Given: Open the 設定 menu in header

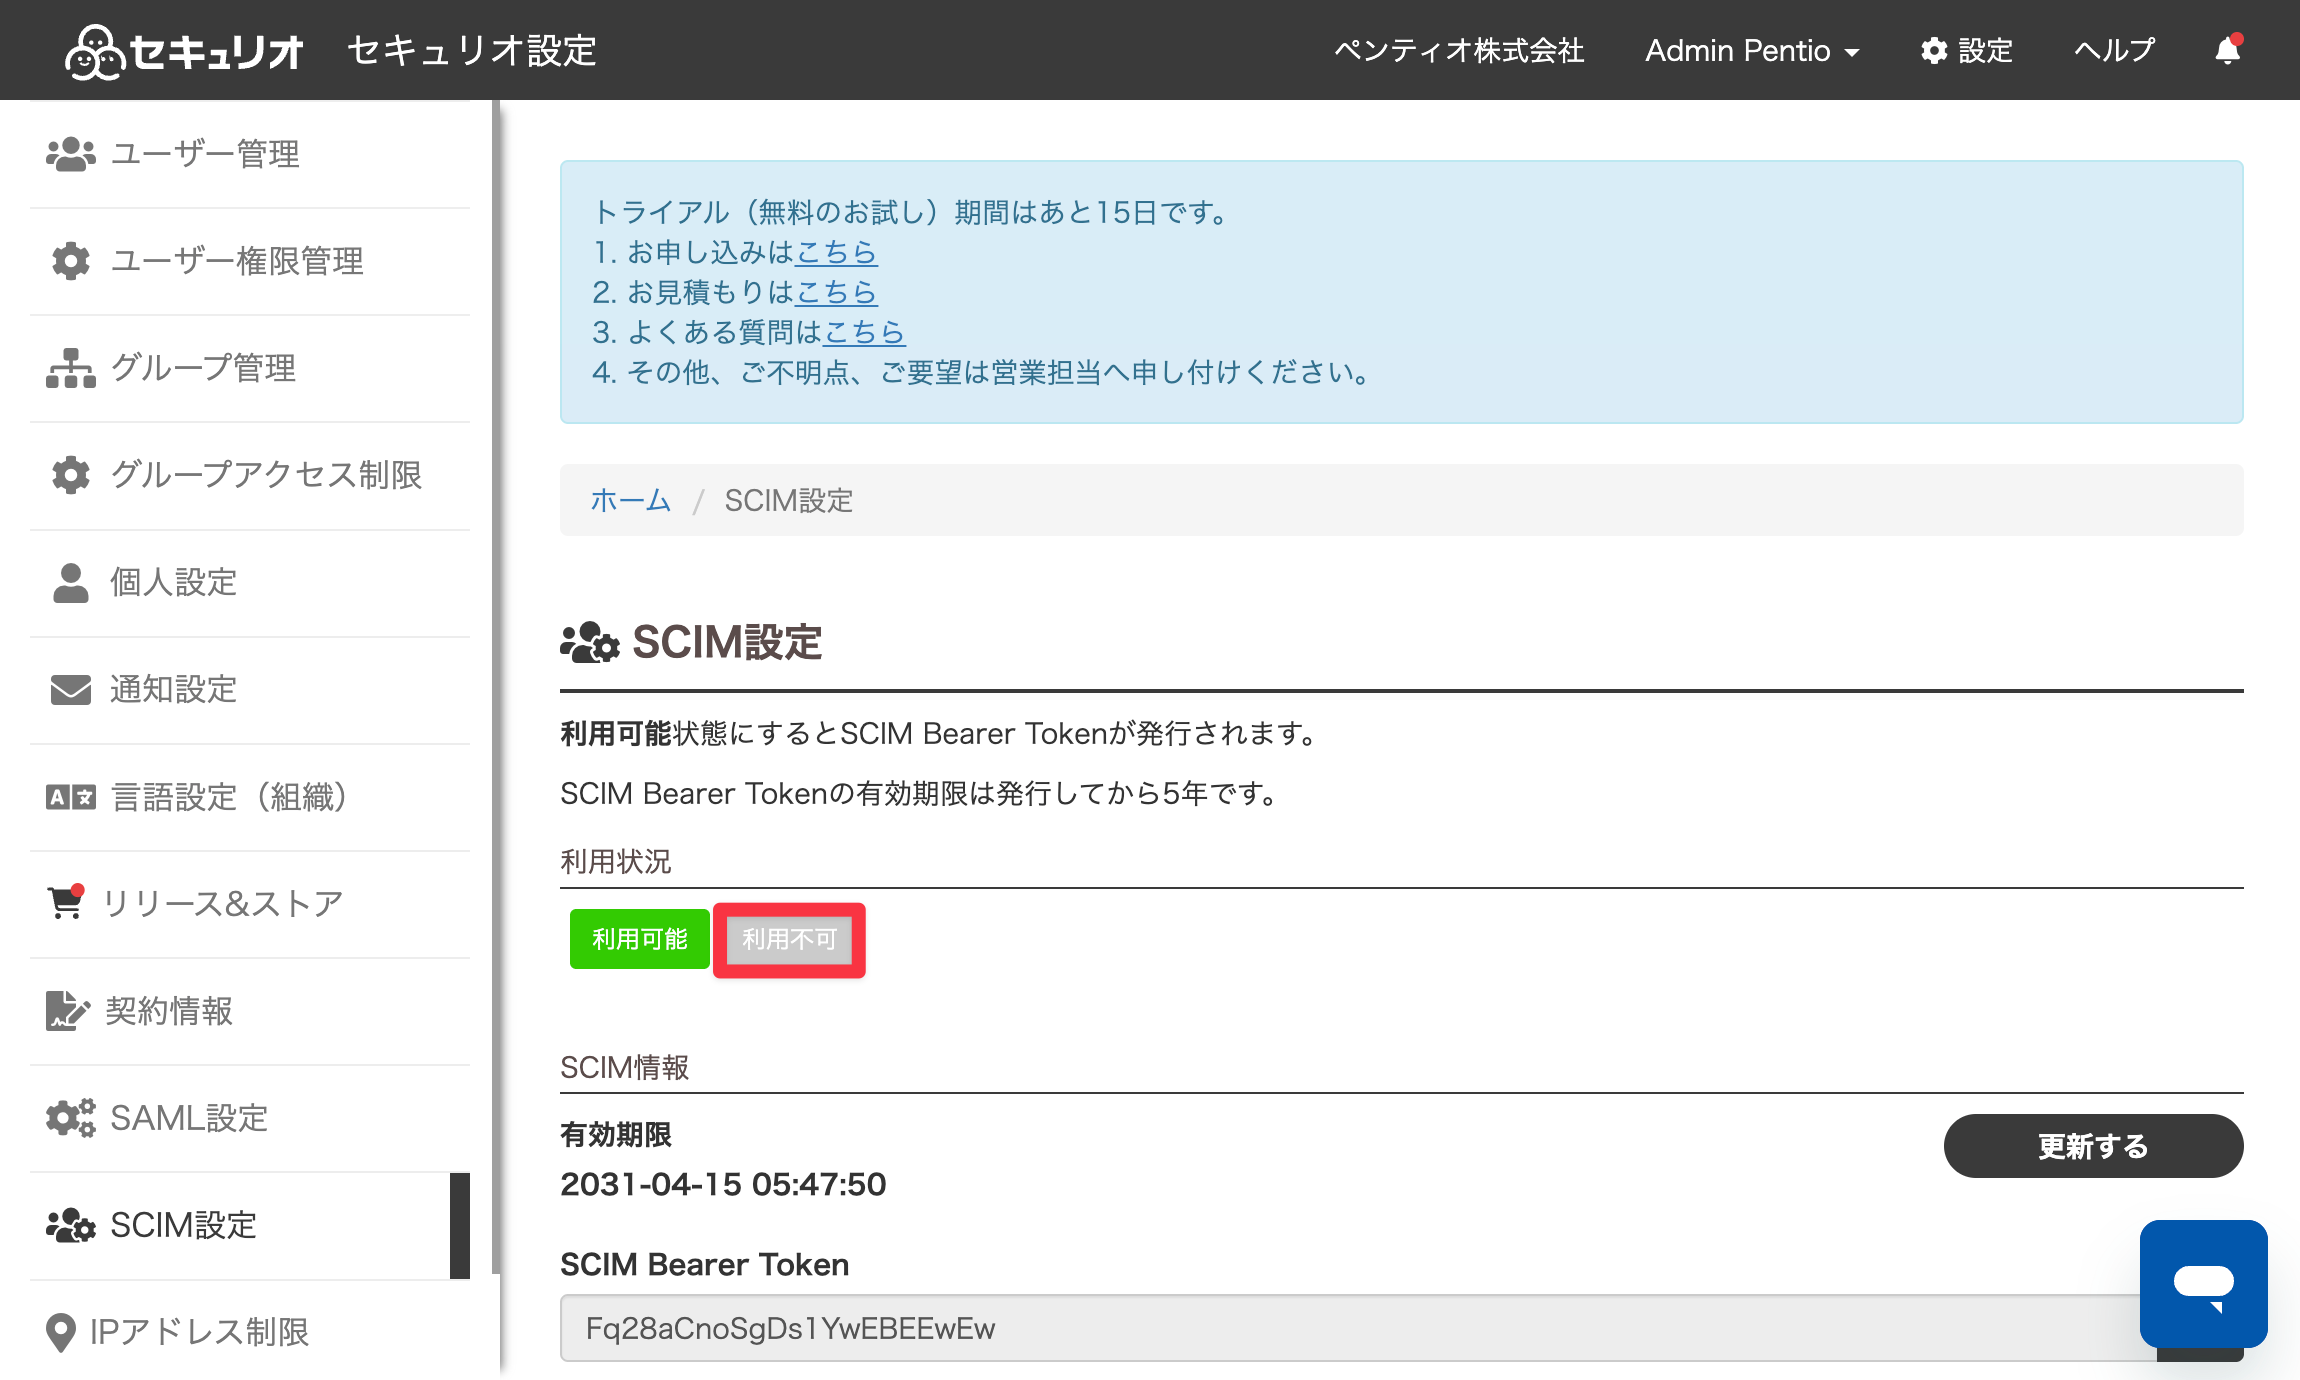Looking at the screenshot, I should (x=1966, y=50).
